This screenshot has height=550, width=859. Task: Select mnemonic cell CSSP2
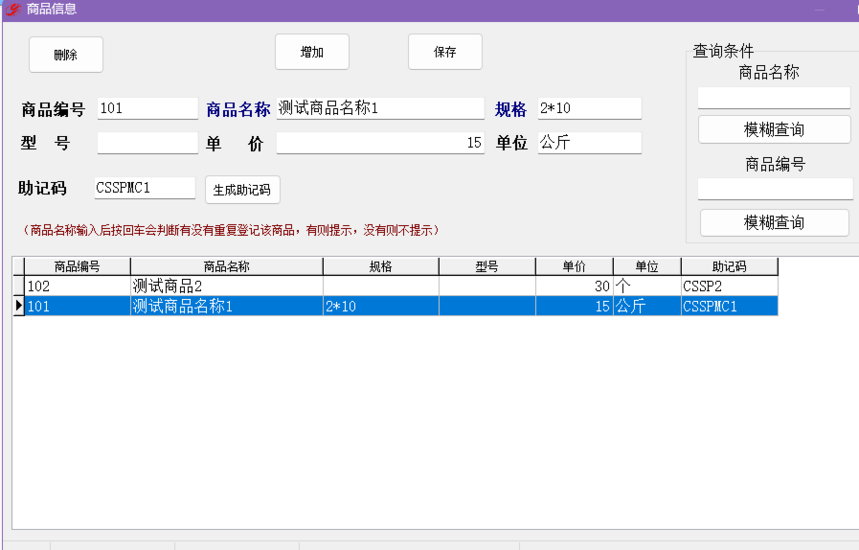coord(729,286)
